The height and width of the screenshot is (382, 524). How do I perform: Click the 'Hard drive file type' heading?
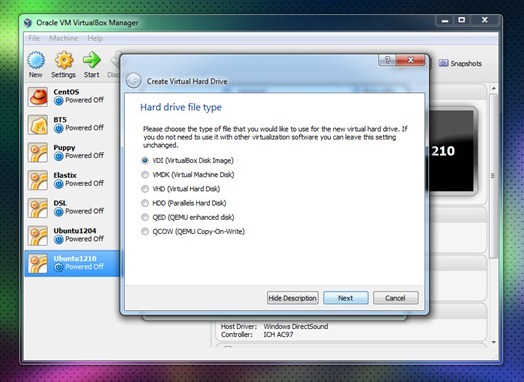181,107
